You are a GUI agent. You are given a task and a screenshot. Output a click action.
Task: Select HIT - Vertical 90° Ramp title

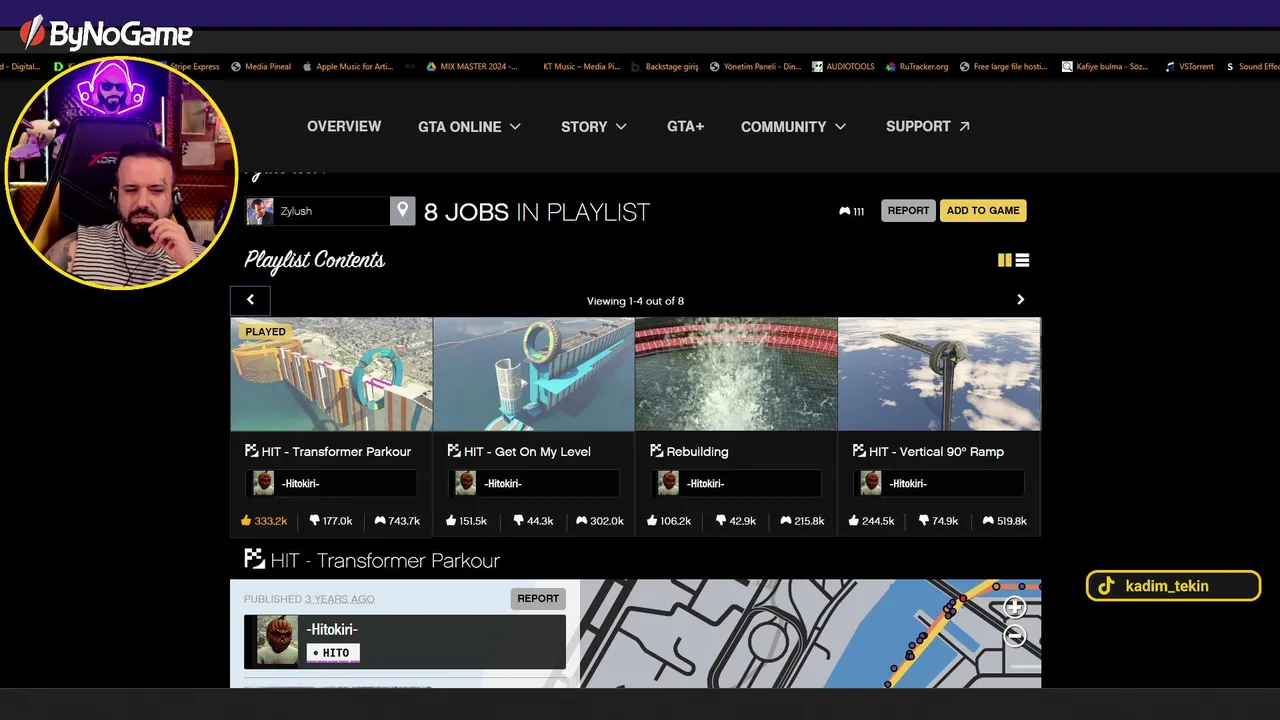(936, 451)
